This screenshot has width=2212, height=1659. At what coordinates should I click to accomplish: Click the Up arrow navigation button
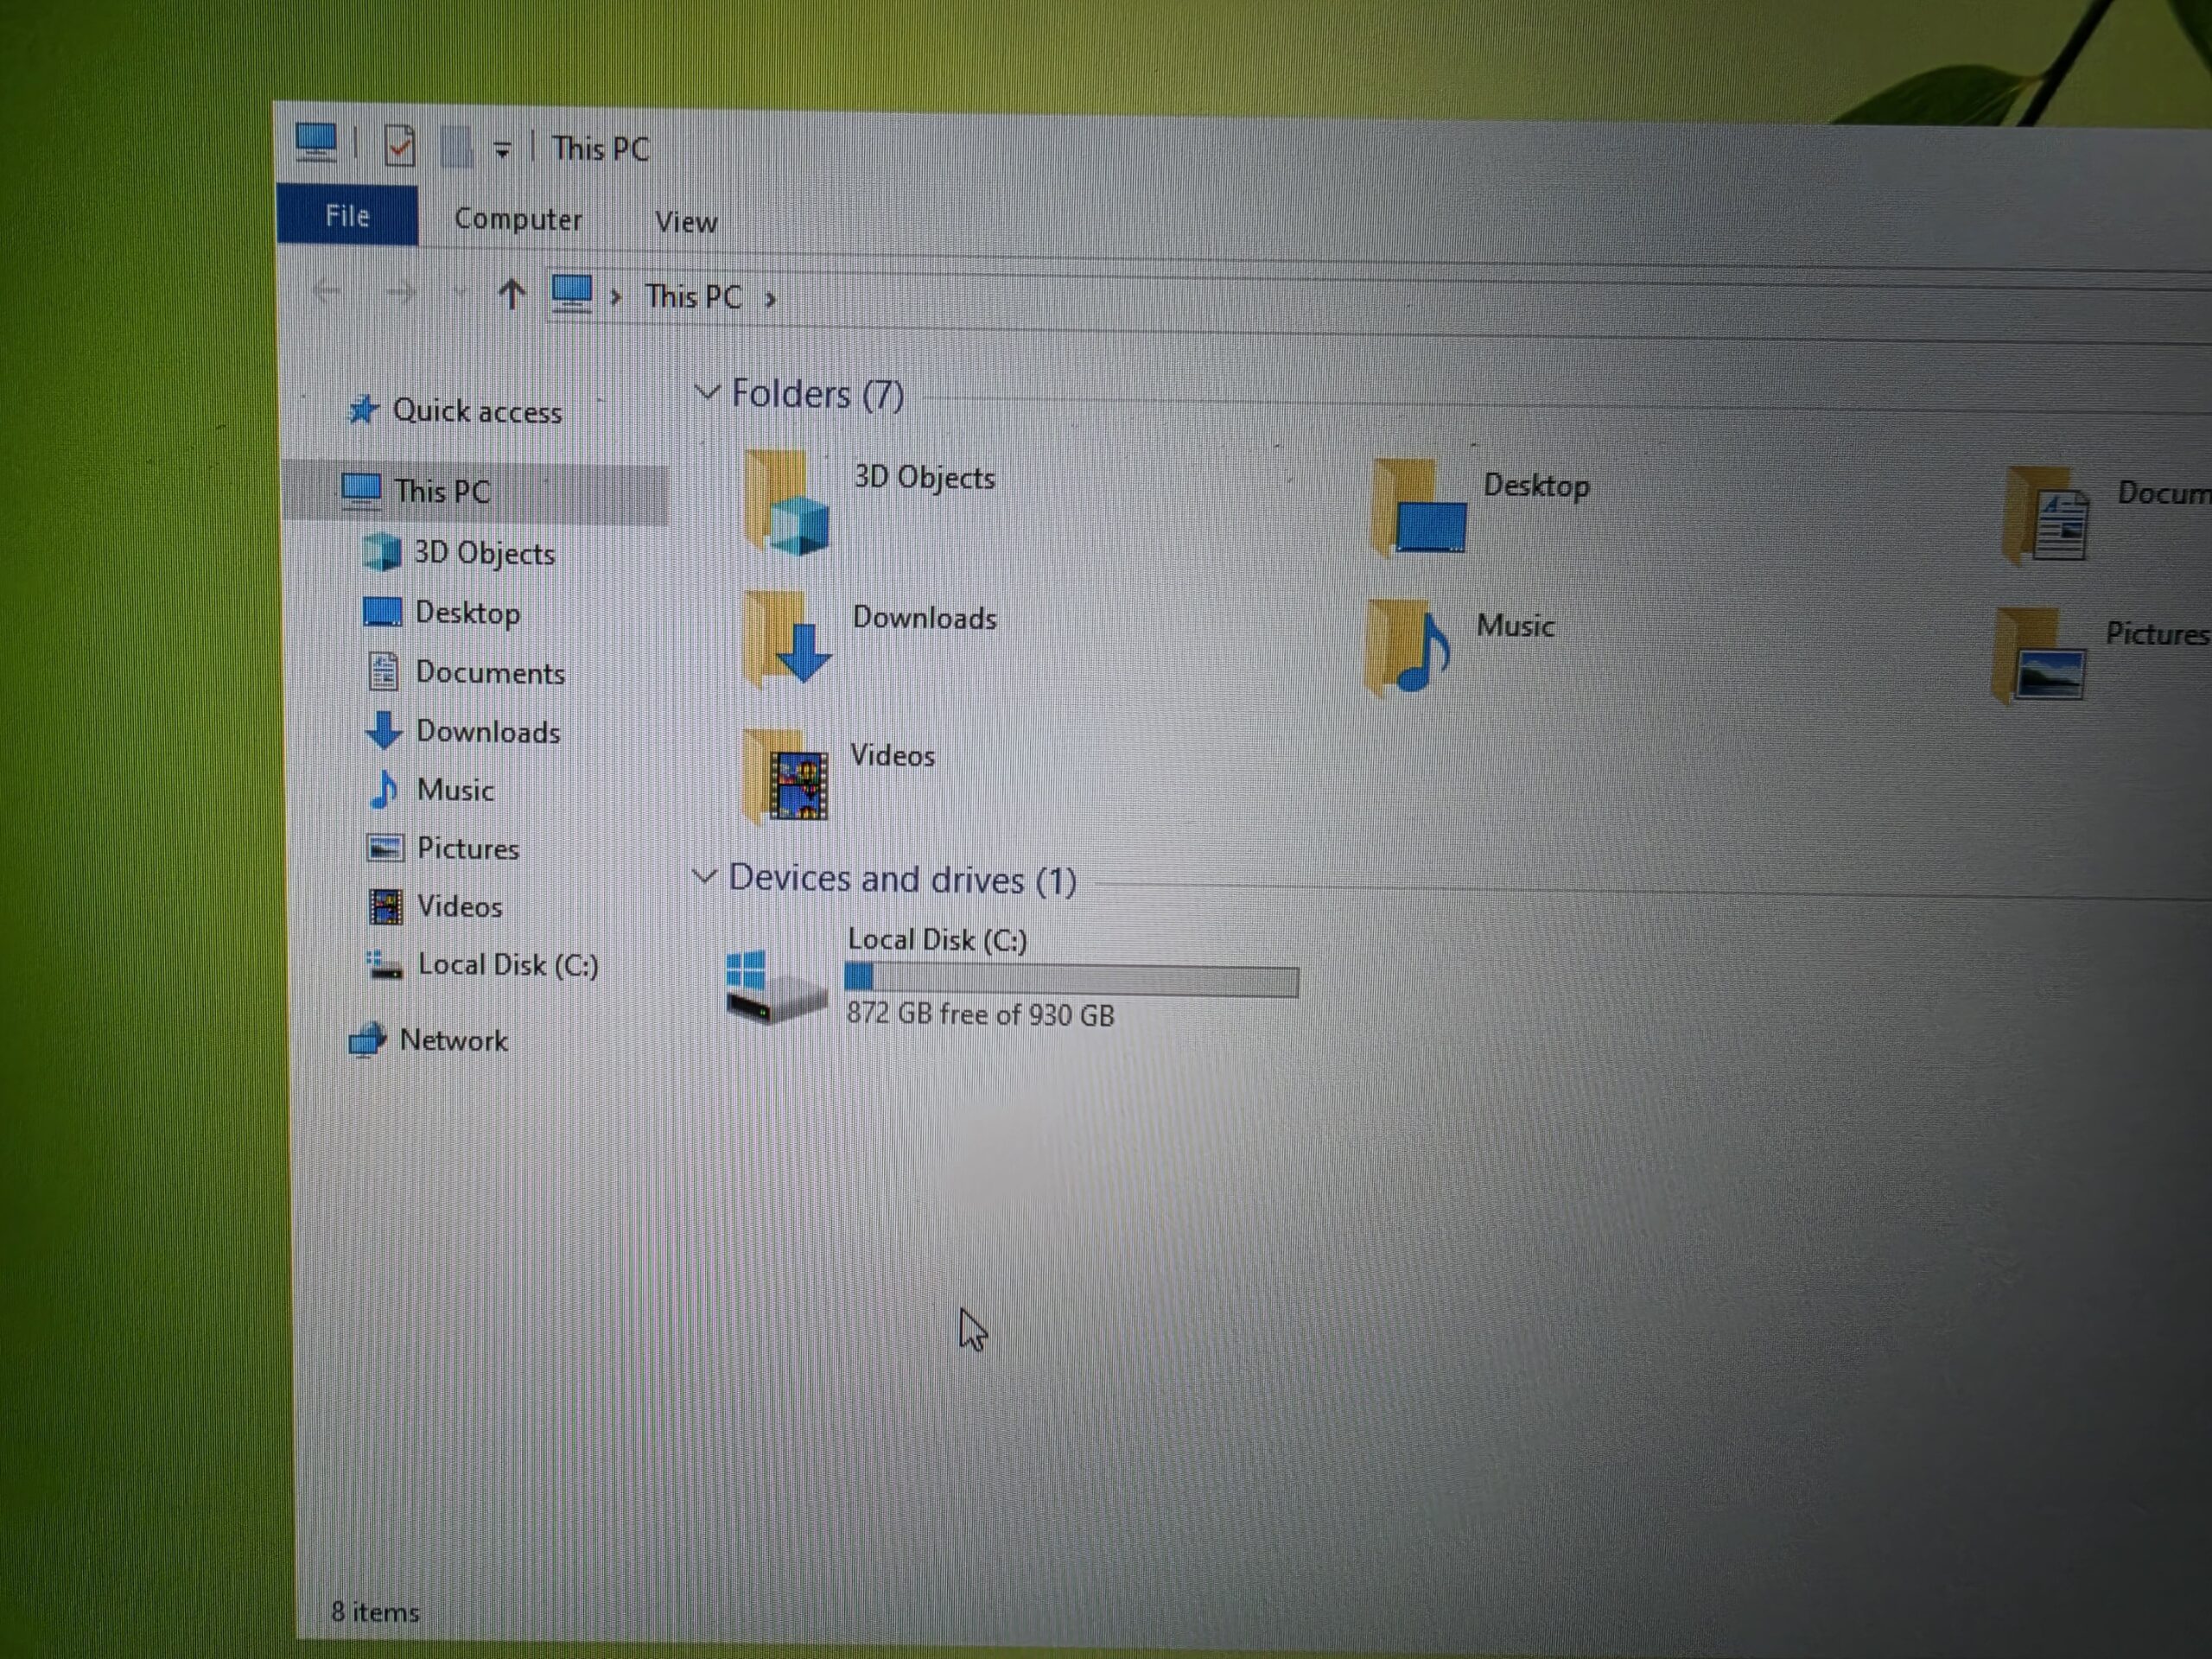[x=511, y=294]
